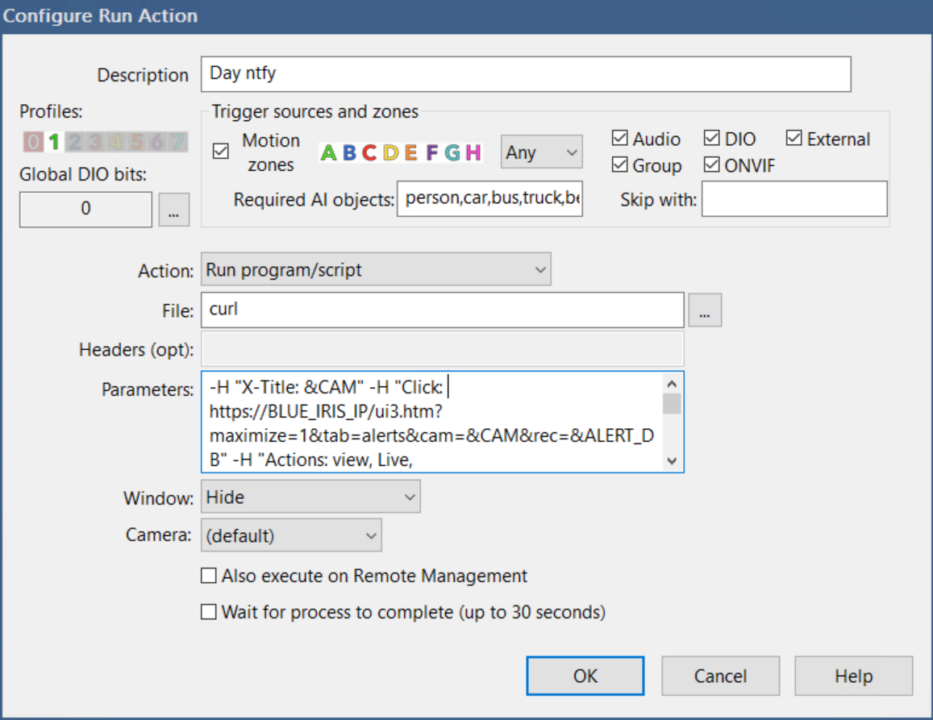Select the green profile 1 icon
Viewport: 933px width, 720px height.
coord(55,142)
